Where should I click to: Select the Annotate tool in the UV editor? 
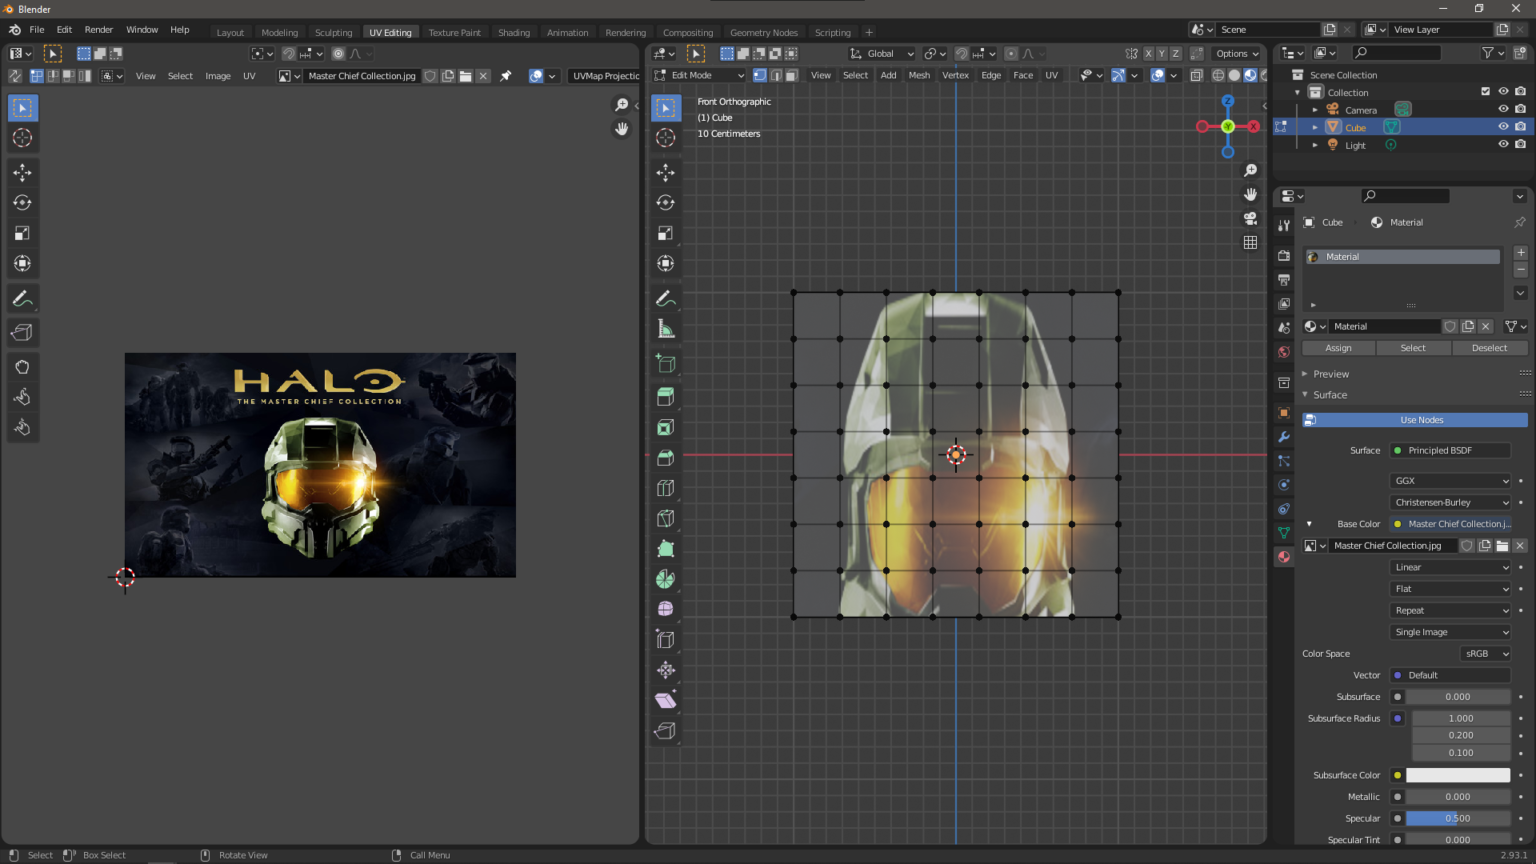click(22, 297)
